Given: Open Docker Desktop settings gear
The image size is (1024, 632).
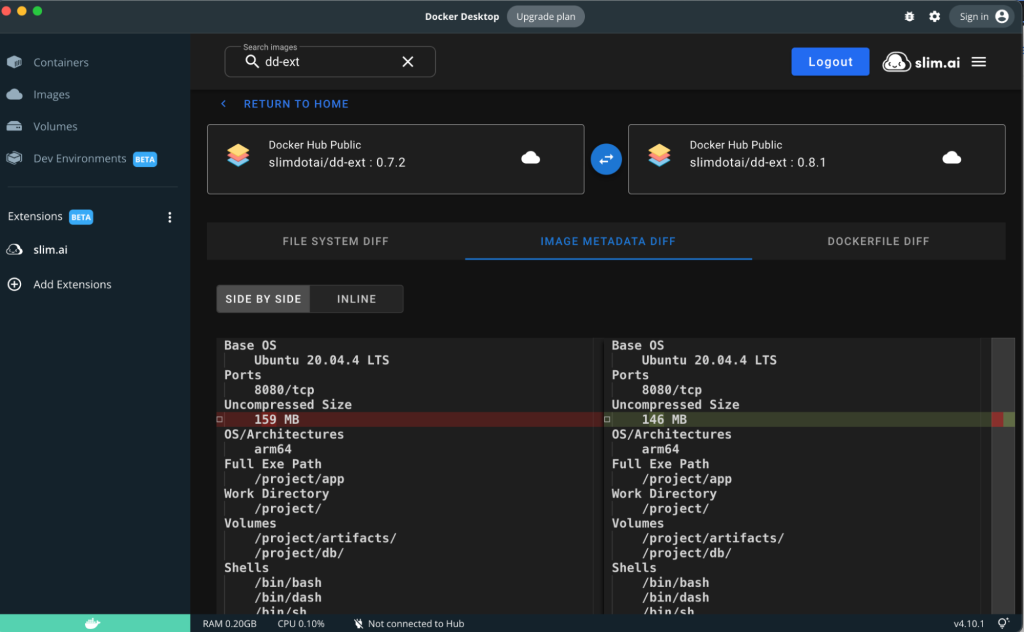Looking at the screenshot, I should (935, 16).
